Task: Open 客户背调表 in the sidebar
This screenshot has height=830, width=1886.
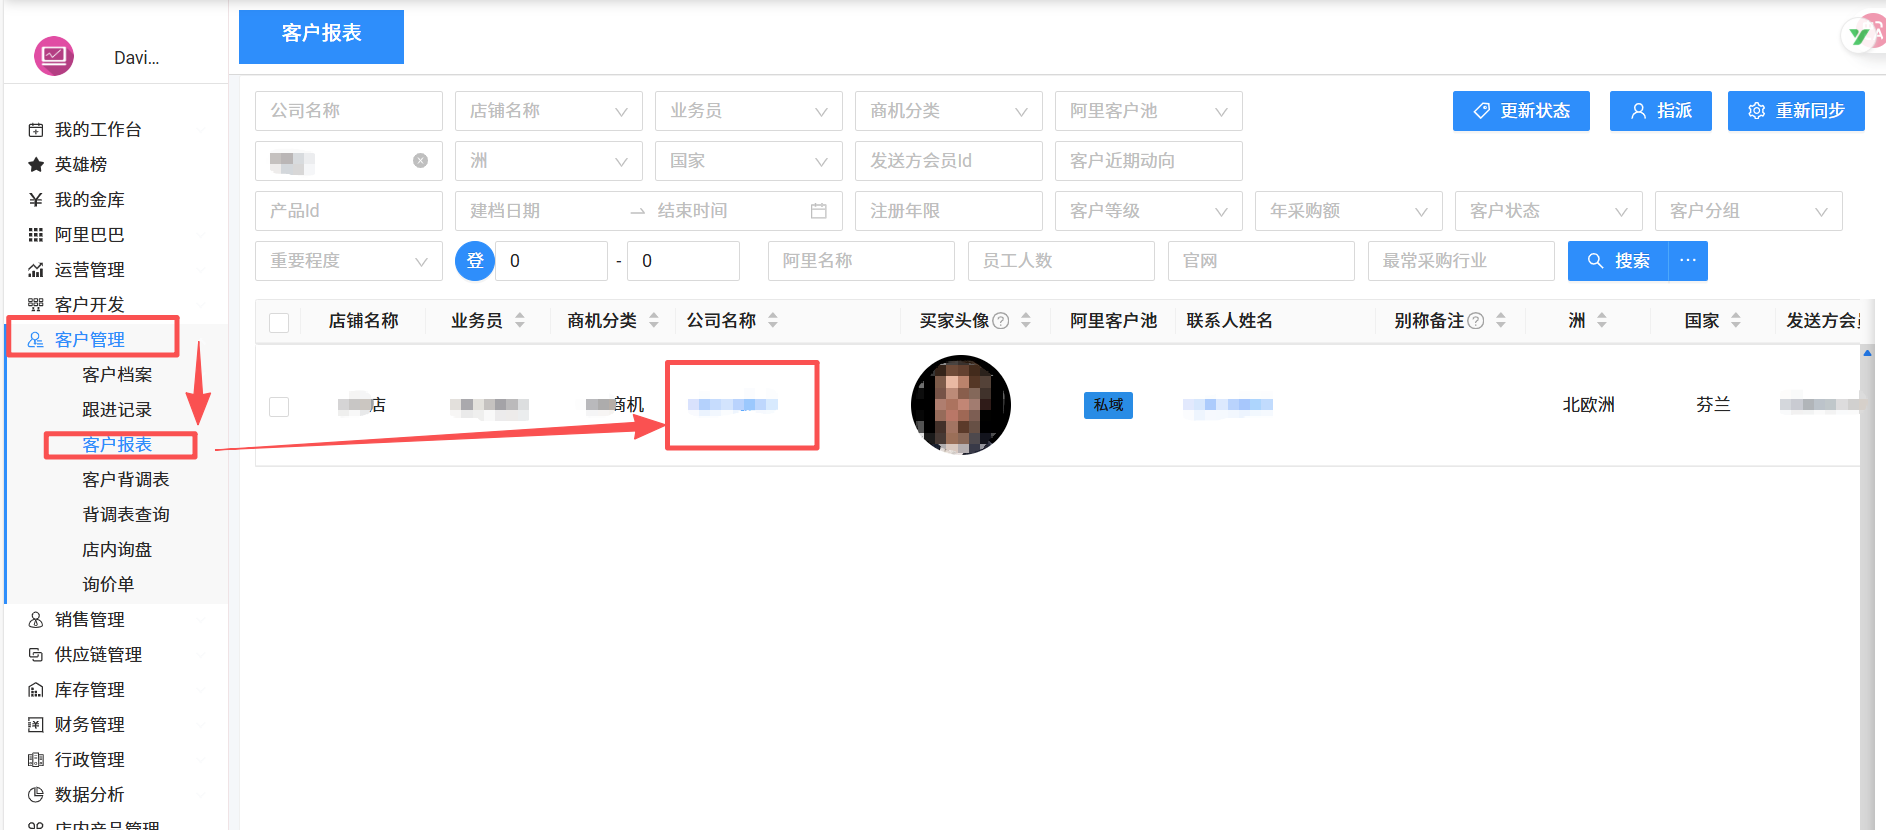Action: click(x=126, y=479)
